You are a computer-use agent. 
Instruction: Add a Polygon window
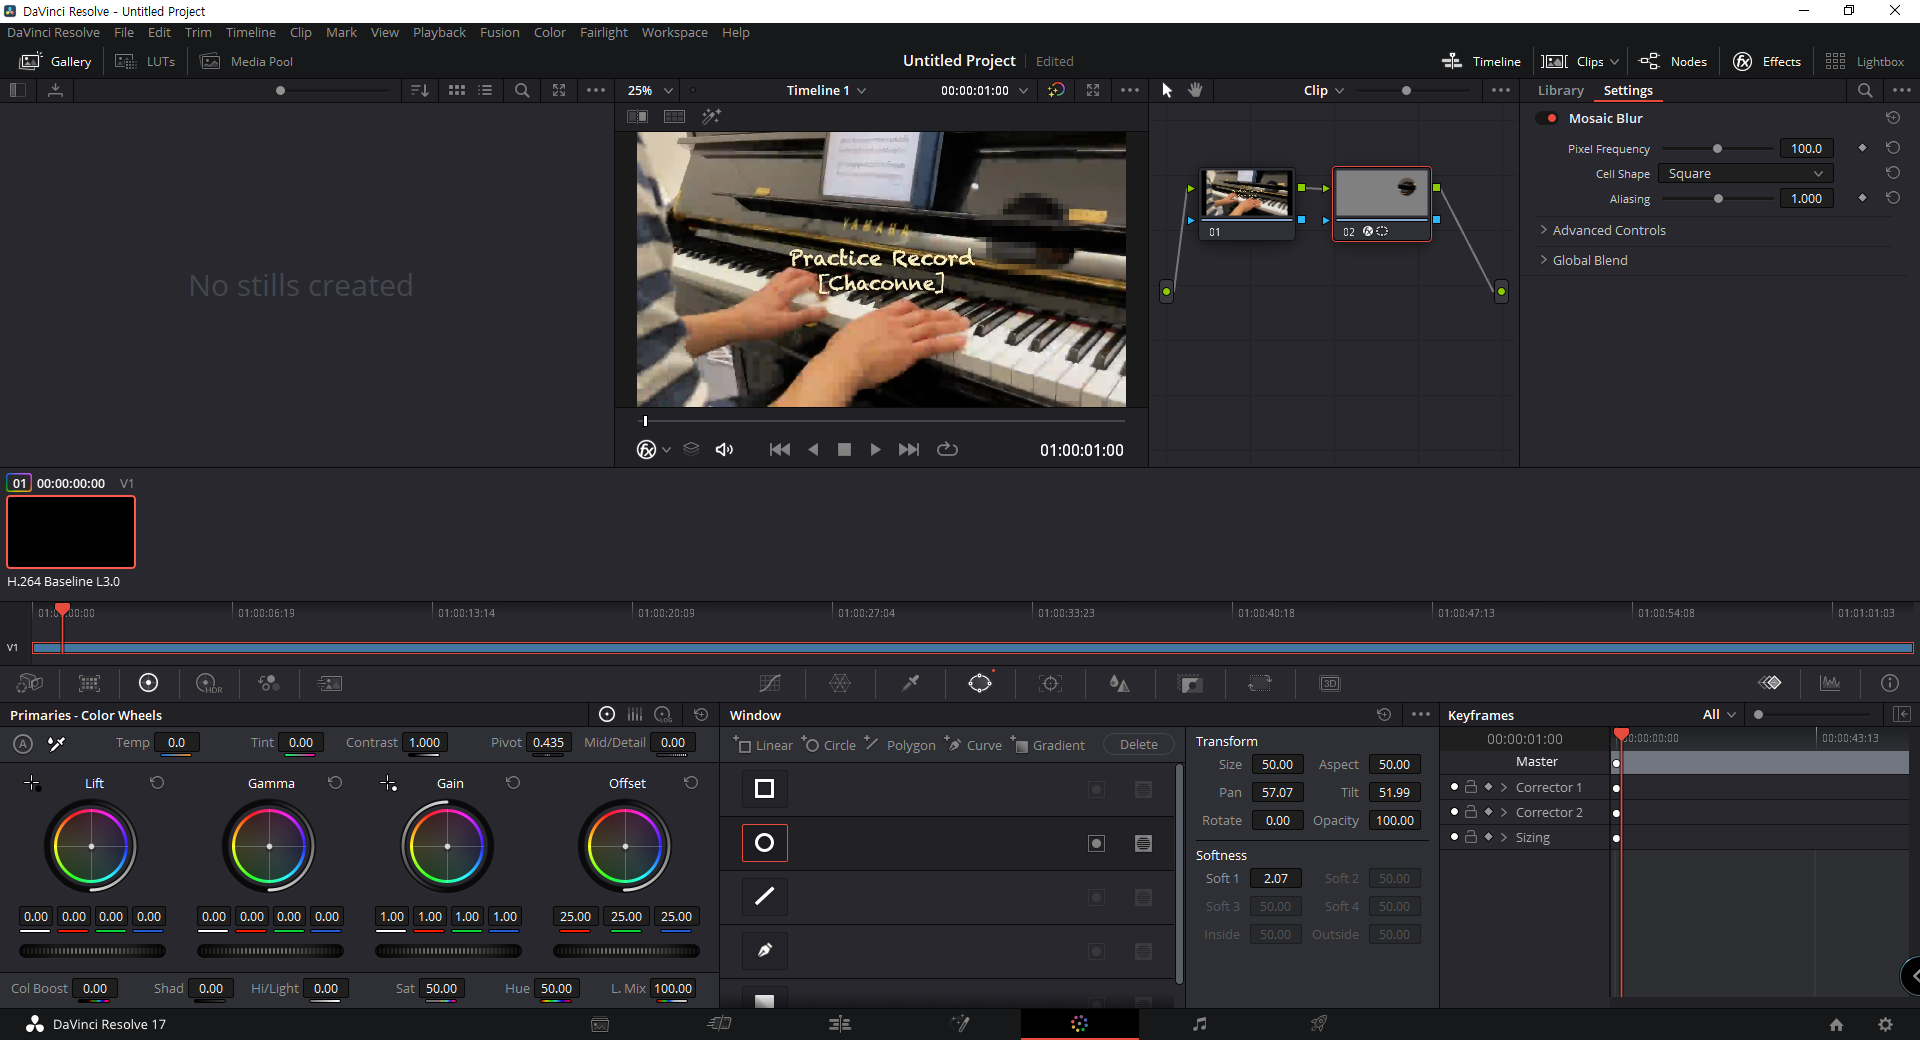coord(900,745)
